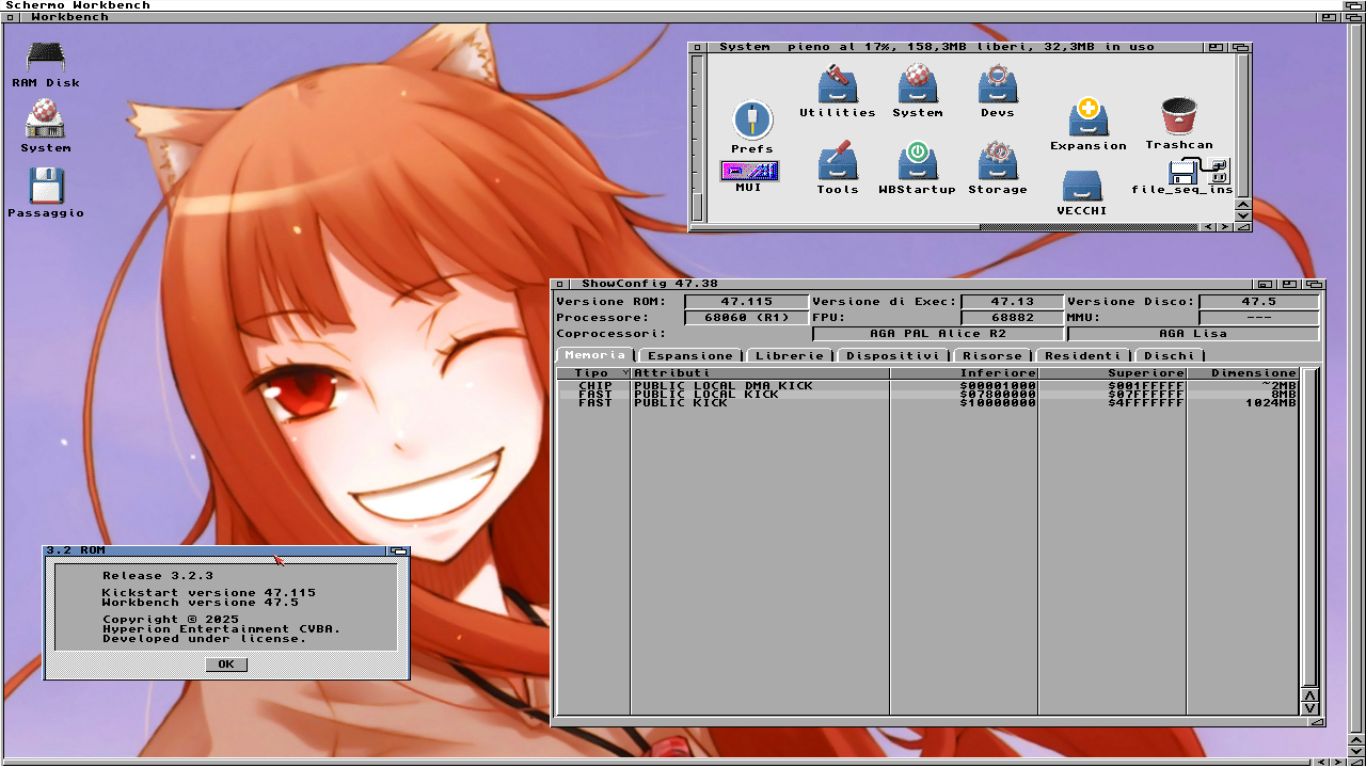Screen dimensions: 1366x766
Task: Select the Expansion drawer icon
Action: (1088, 124)
